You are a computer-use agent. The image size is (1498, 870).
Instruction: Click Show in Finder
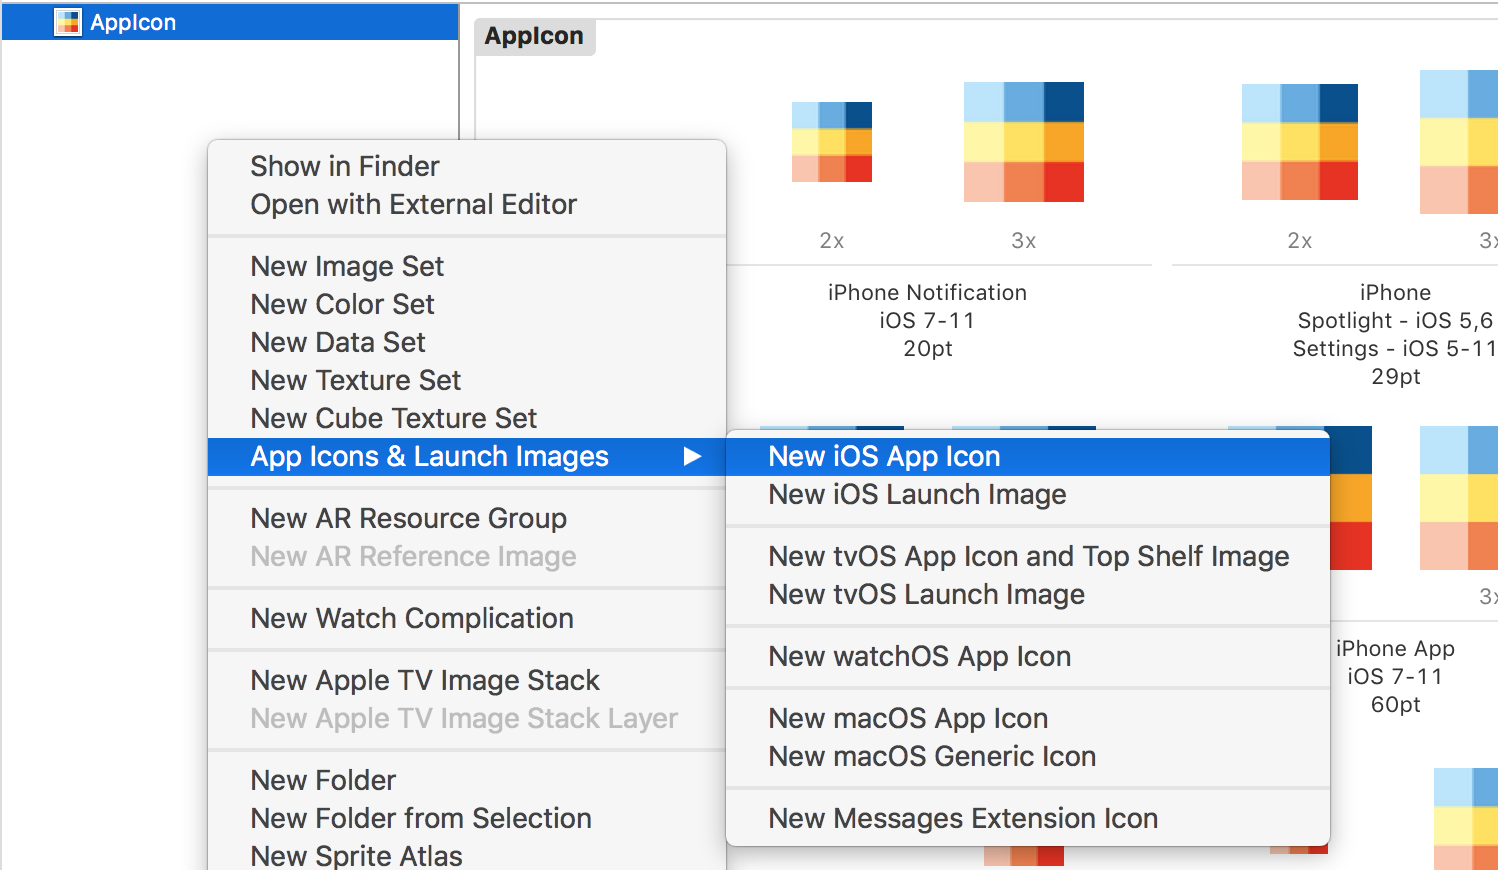344,166
